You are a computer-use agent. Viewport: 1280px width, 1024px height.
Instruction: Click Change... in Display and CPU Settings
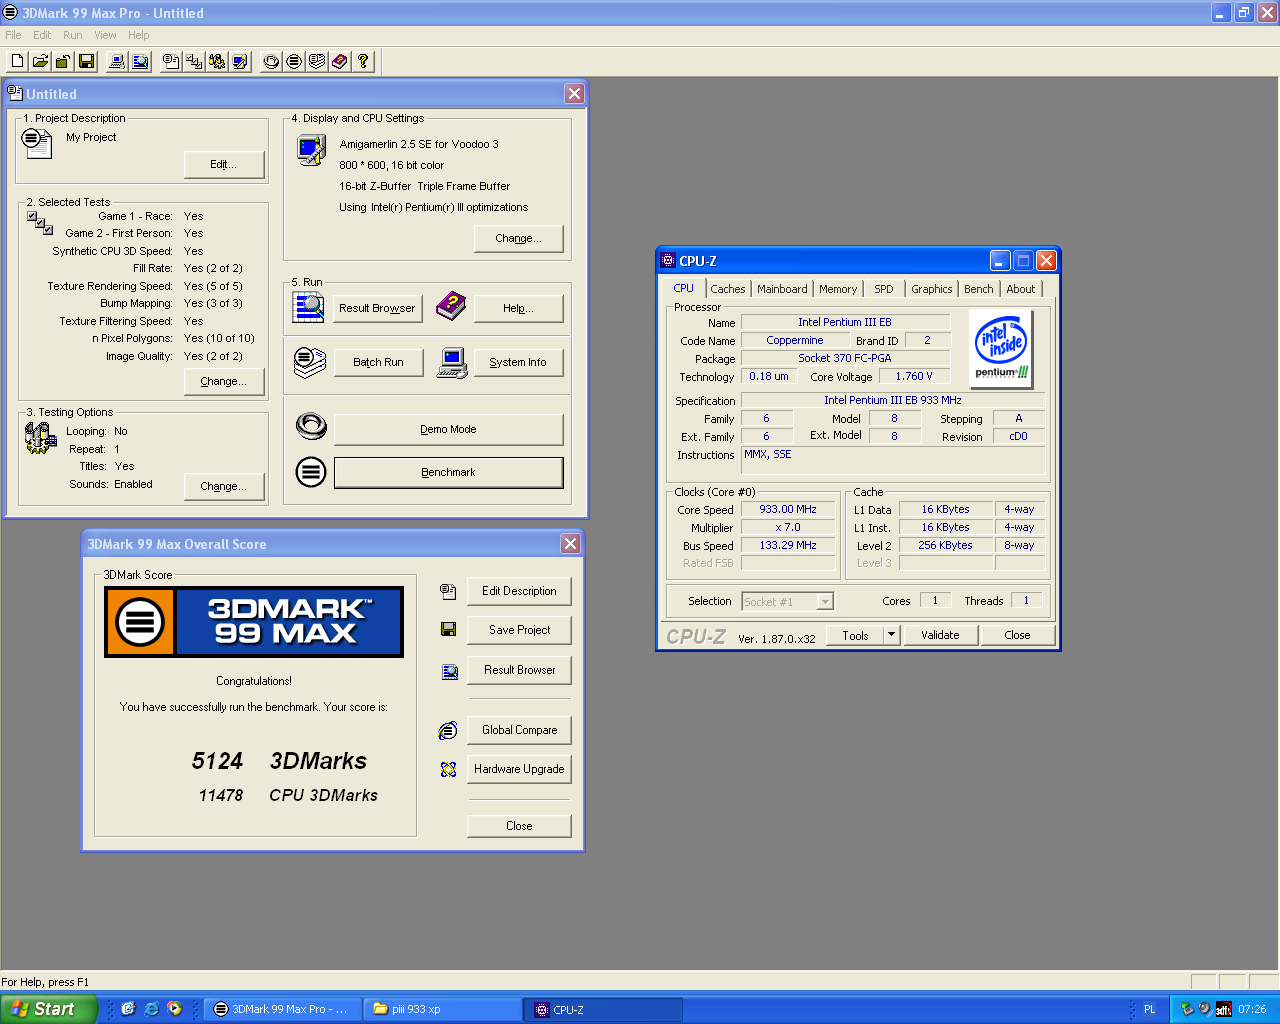518,238
